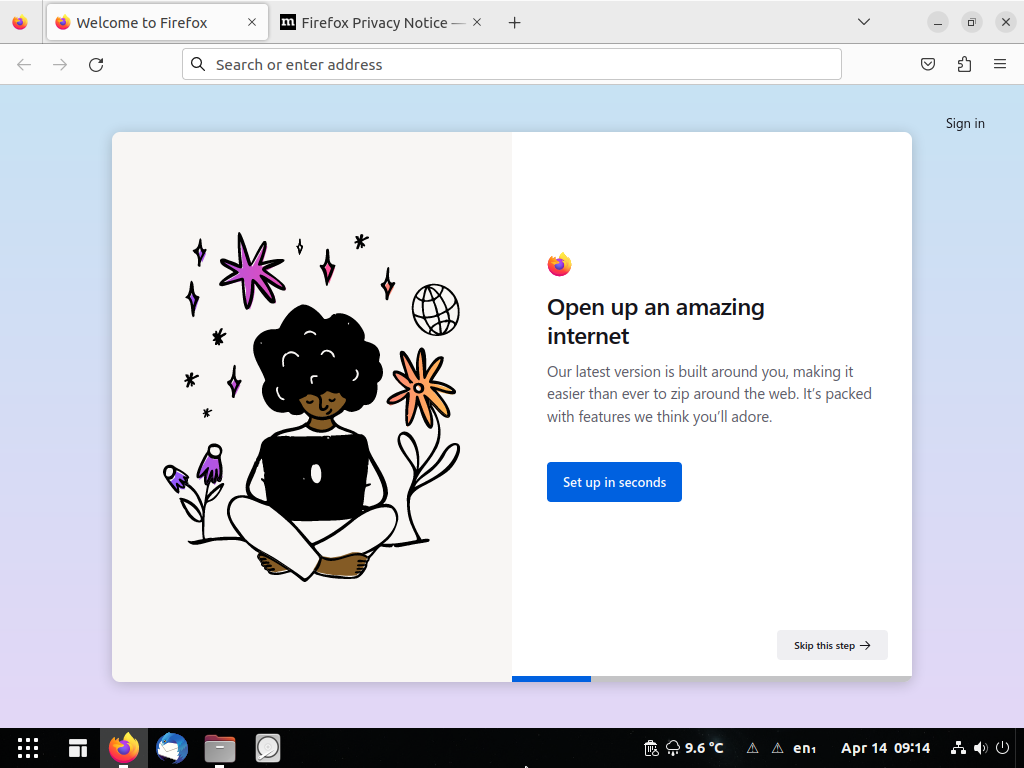Open the Extensions puzzle icon

coord(964,64)
